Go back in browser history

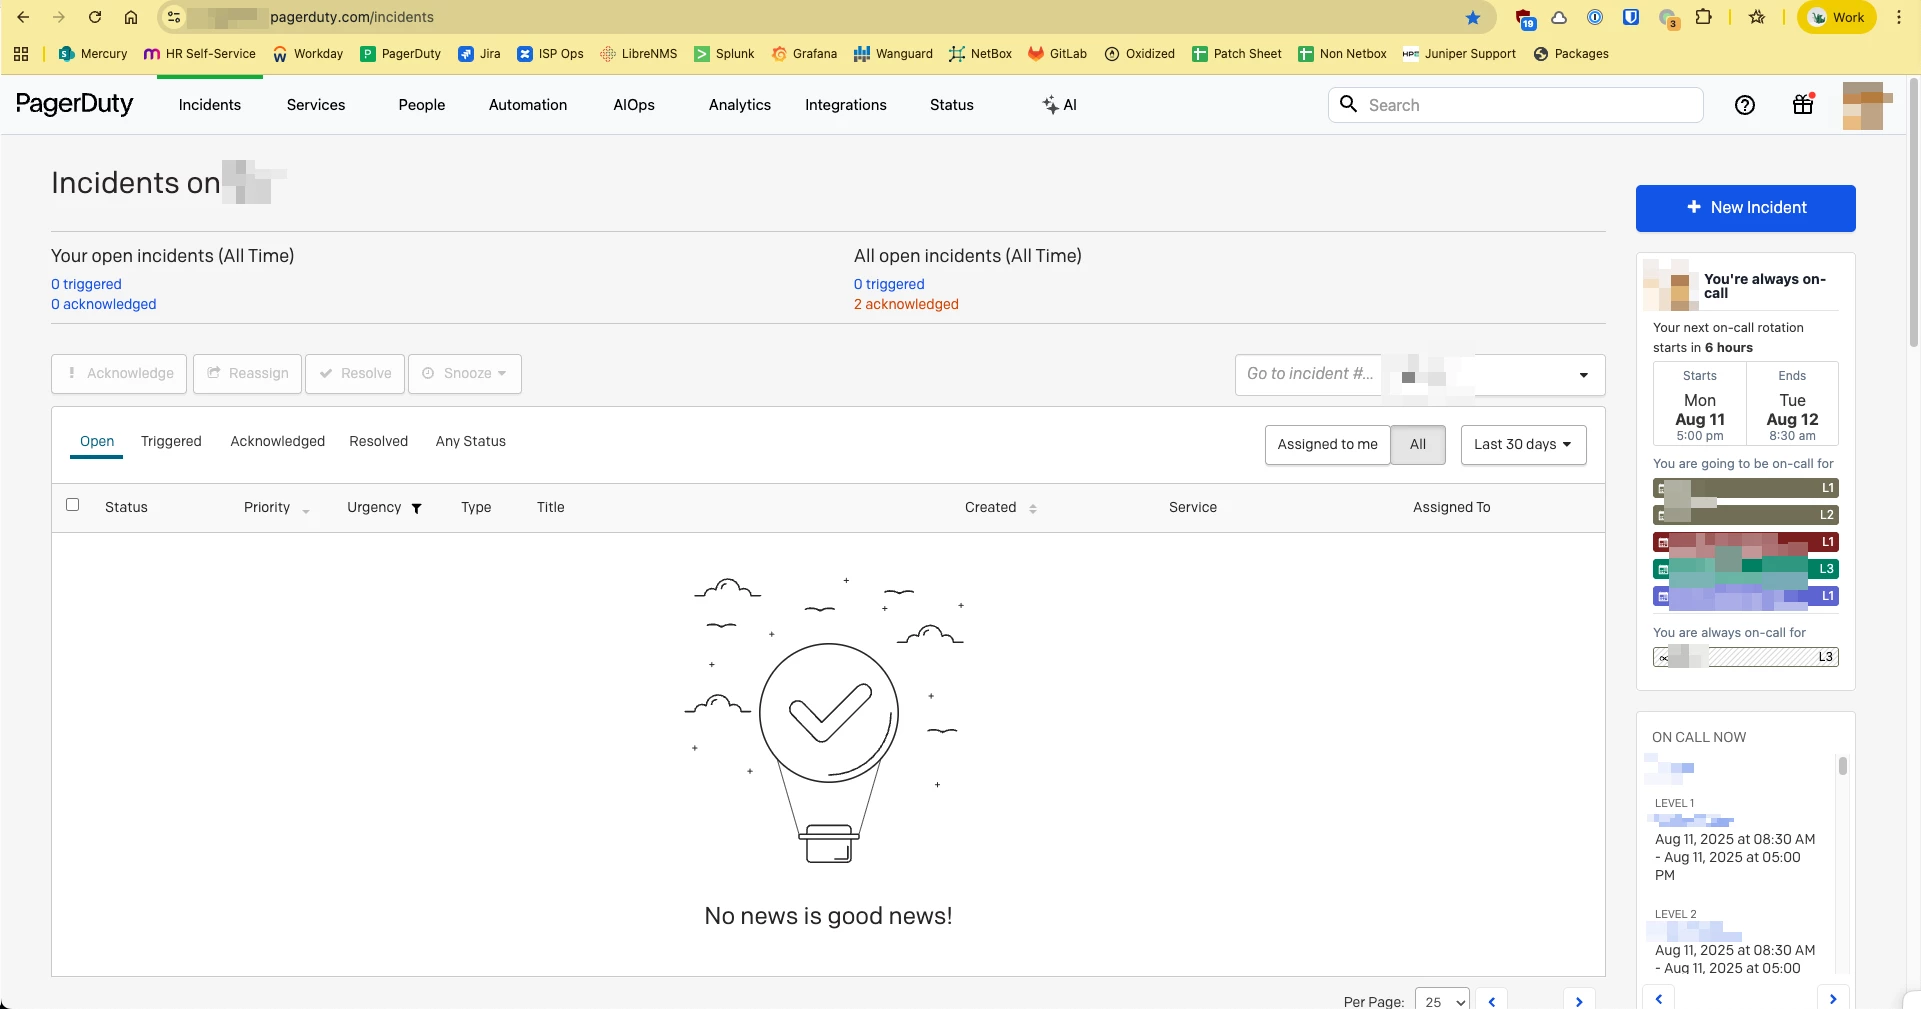coord(23,17)
